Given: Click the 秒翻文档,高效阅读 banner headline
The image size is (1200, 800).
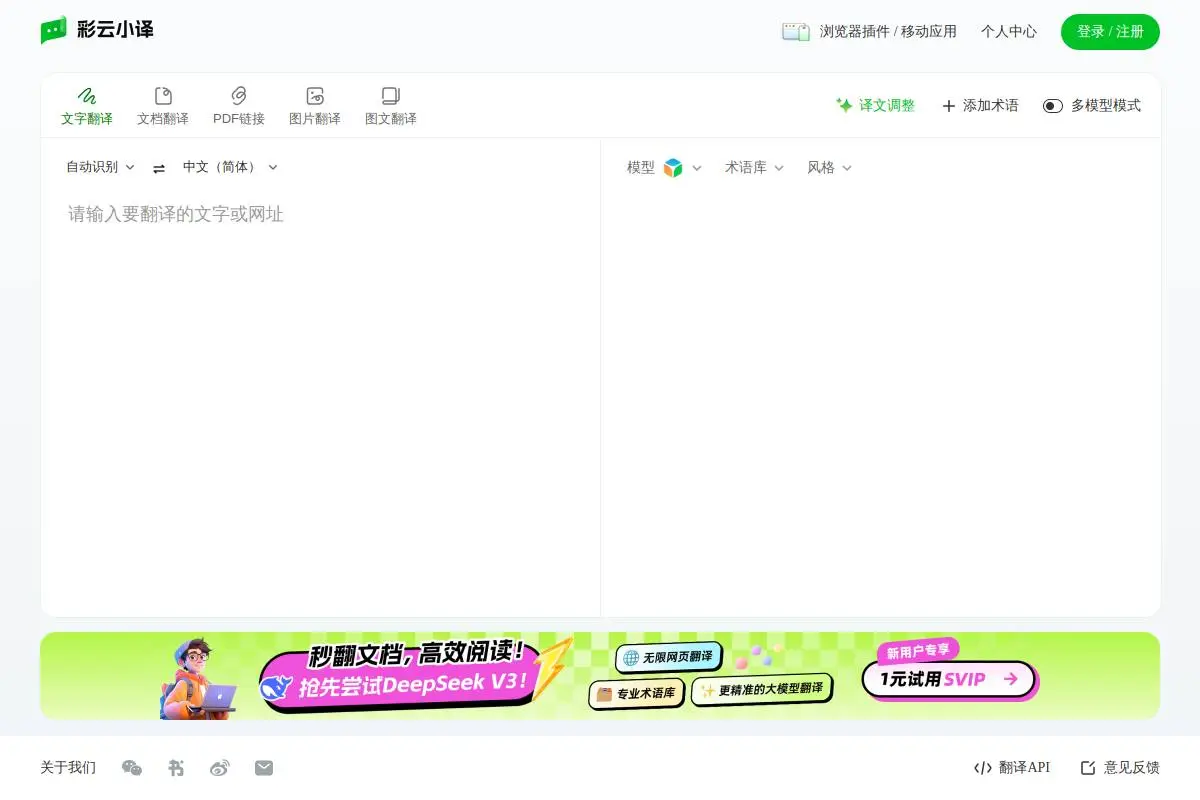Looking at the screenshot, I should click(x=416, y=654).
